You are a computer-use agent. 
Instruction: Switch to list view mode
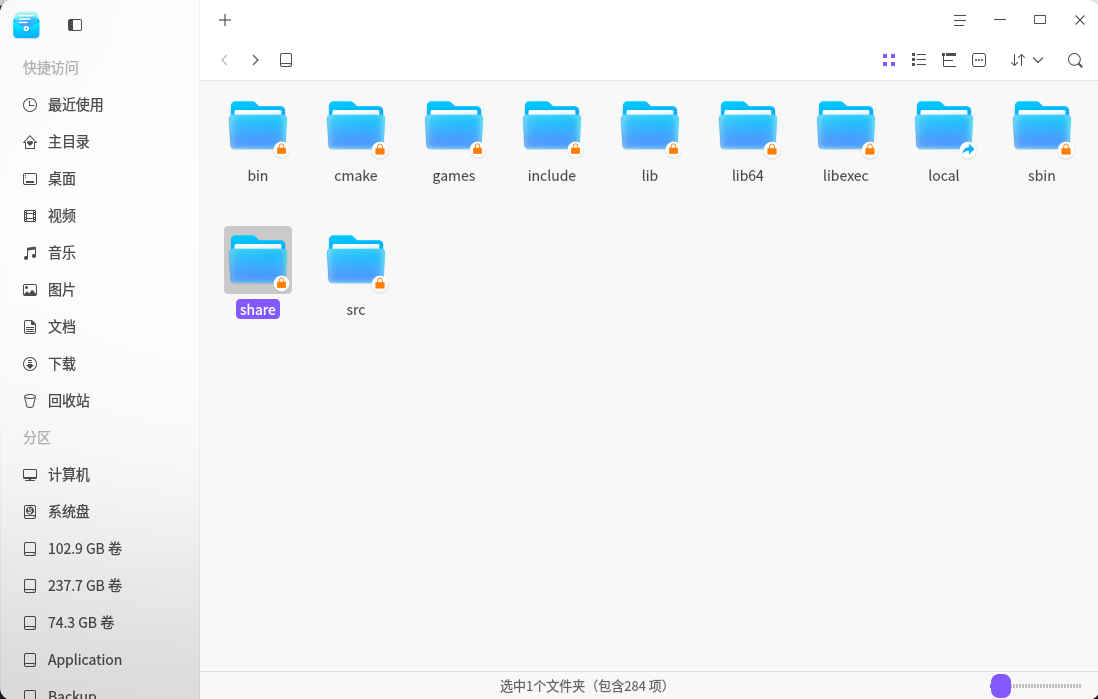(919, 60)
